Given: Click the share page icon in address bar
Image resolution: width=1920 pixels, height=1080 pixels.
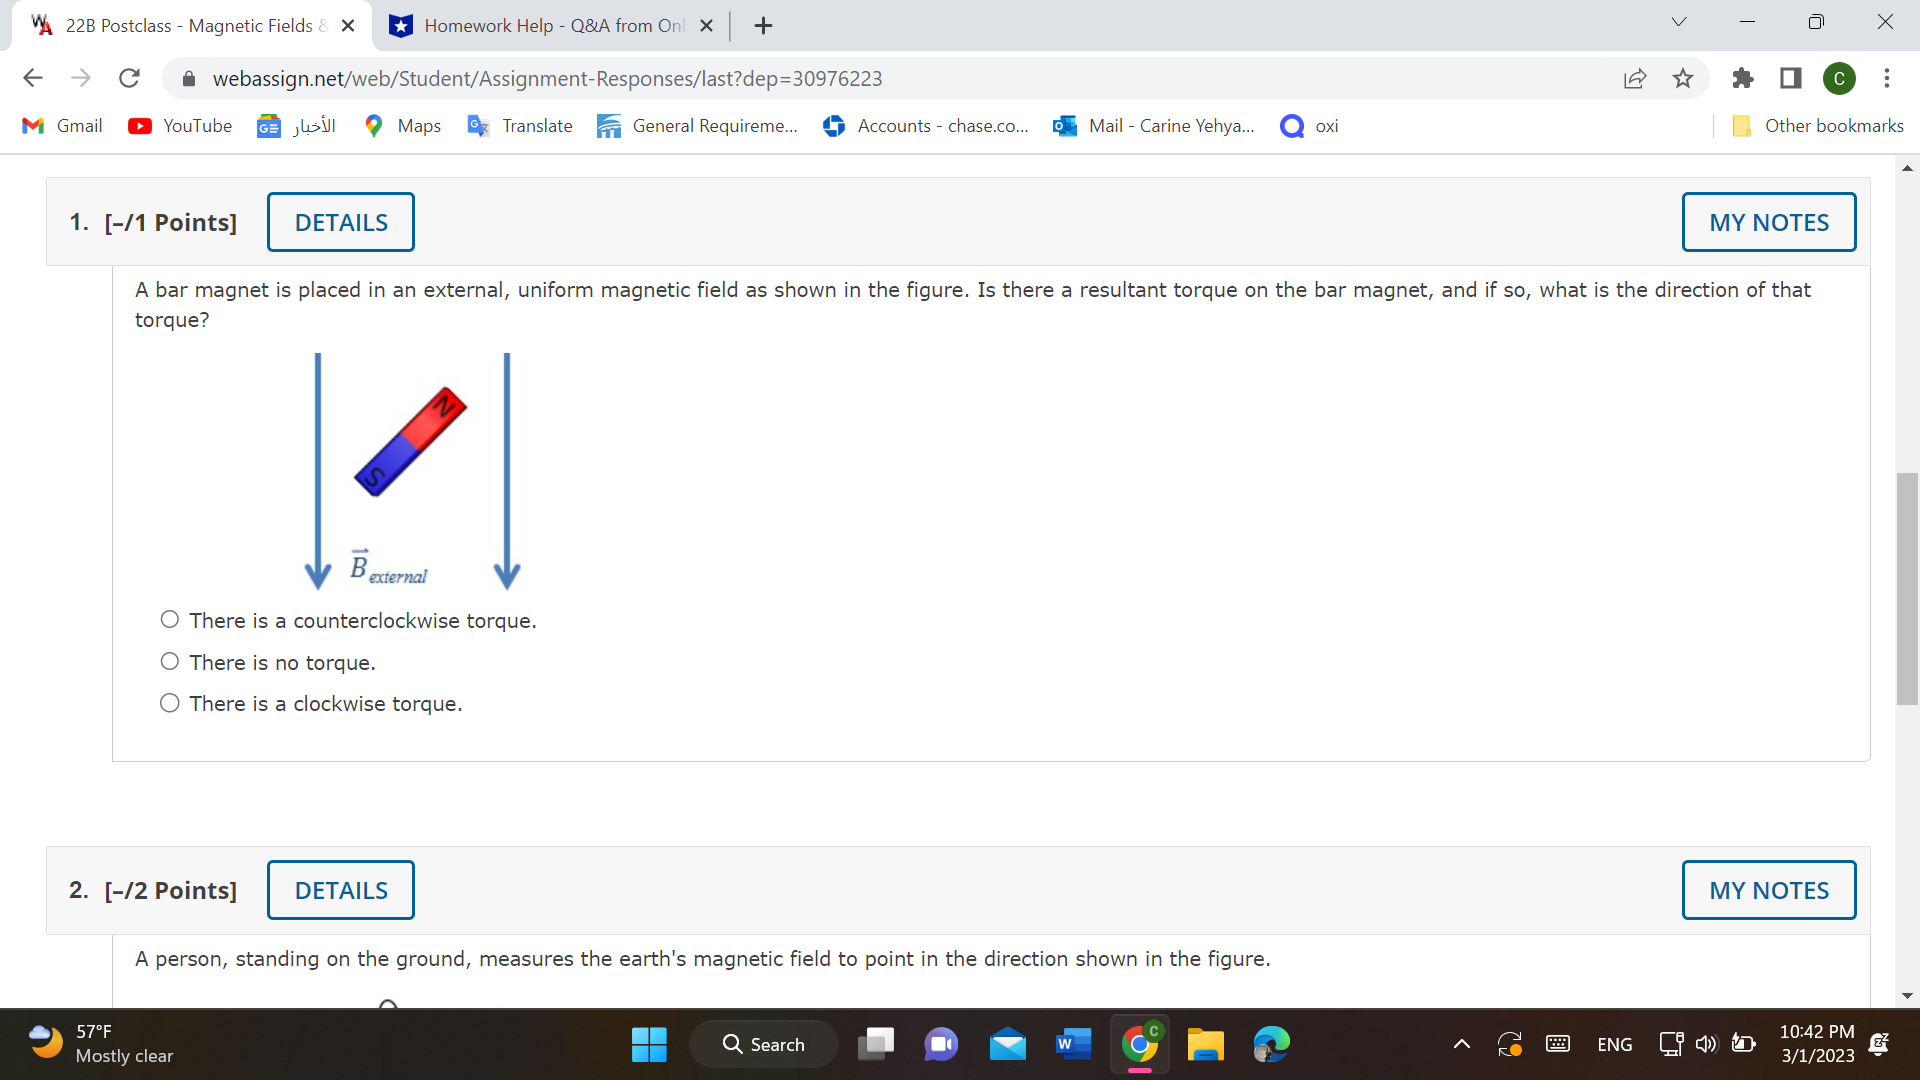Looking at the screenshot, I should coord(1635,78).
